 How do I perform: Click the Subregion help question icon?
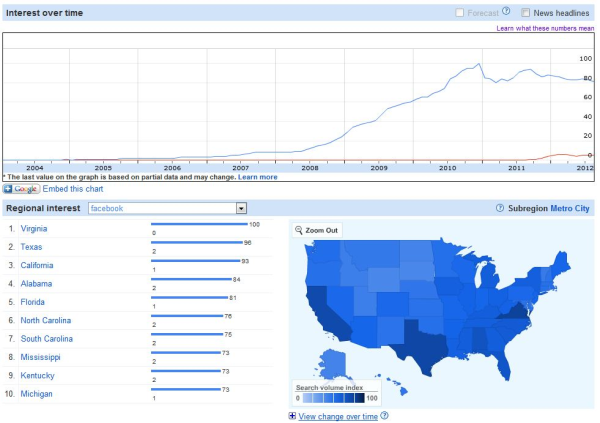[x=500, y=208]
